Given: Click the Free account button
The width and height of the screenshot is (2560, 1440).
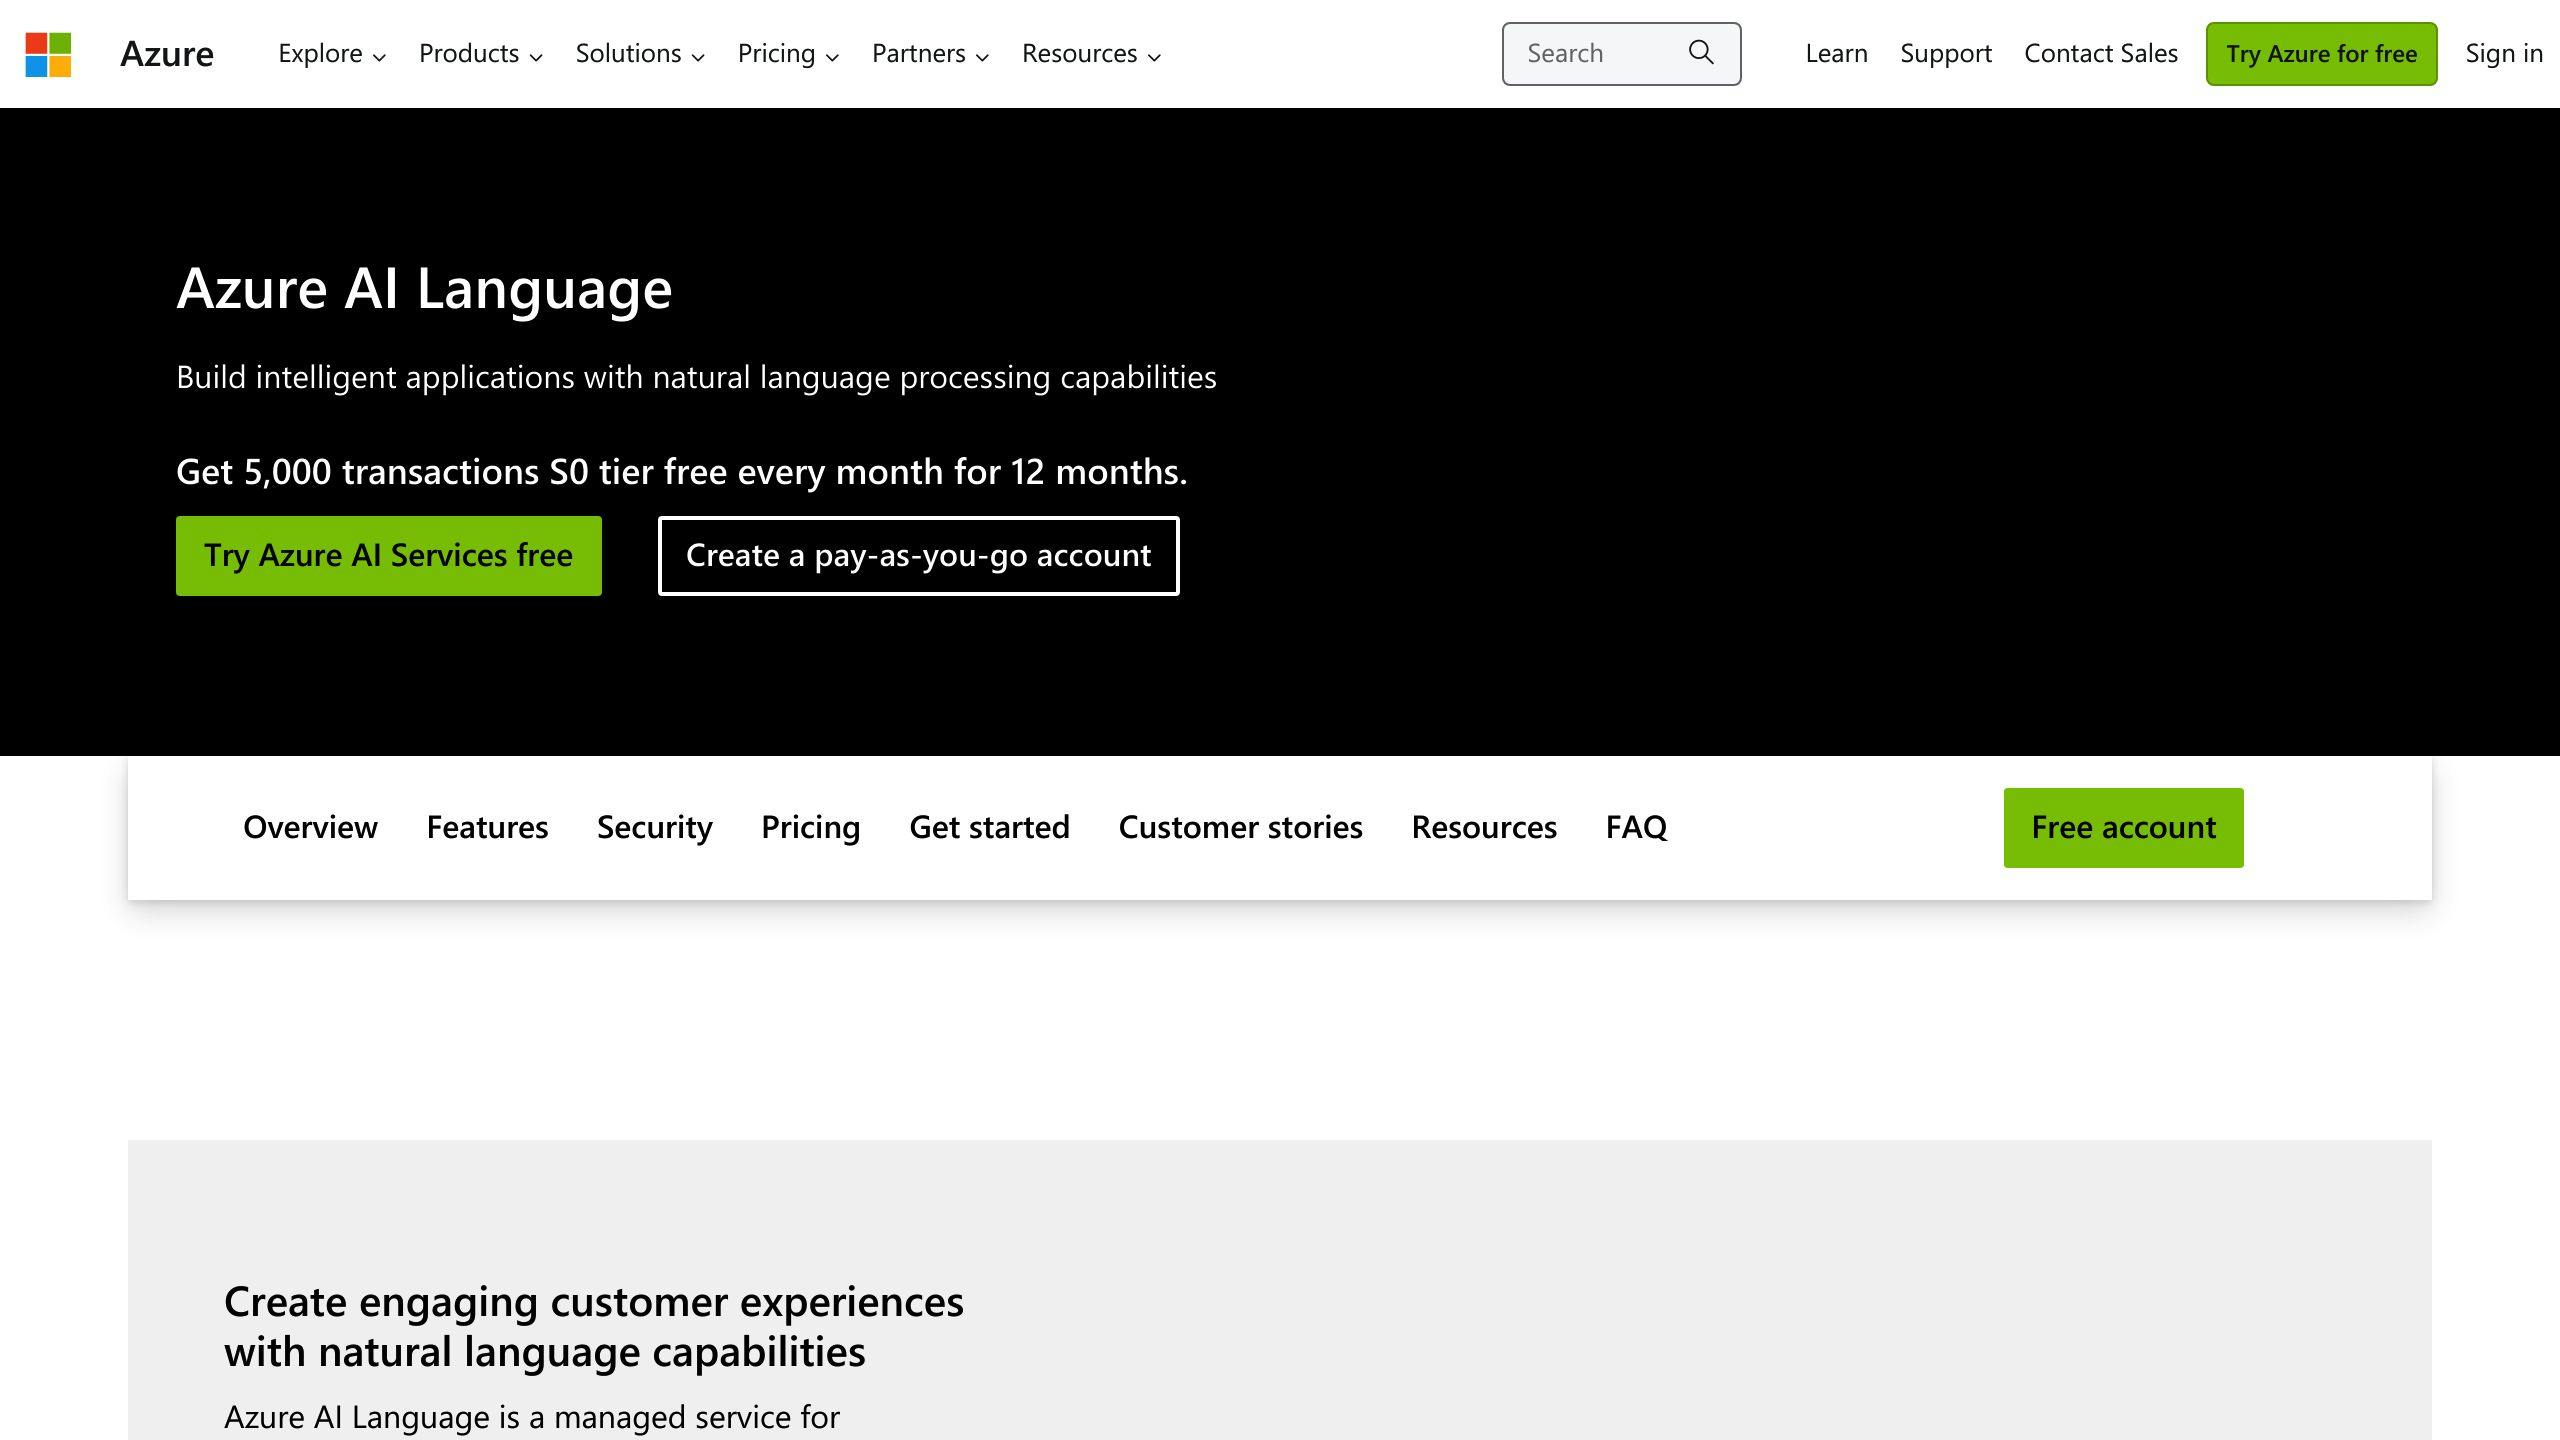Looking at the screenshot, I should 2123,828.
